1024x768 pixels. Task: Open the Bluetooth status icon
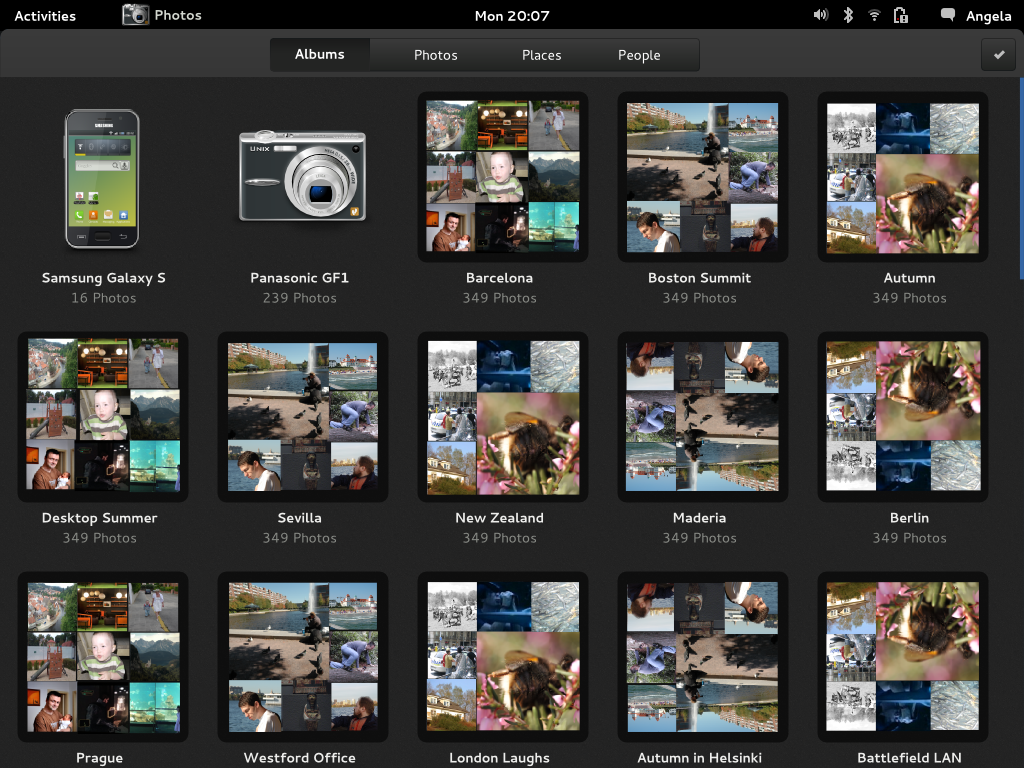(x=847, y=15)
